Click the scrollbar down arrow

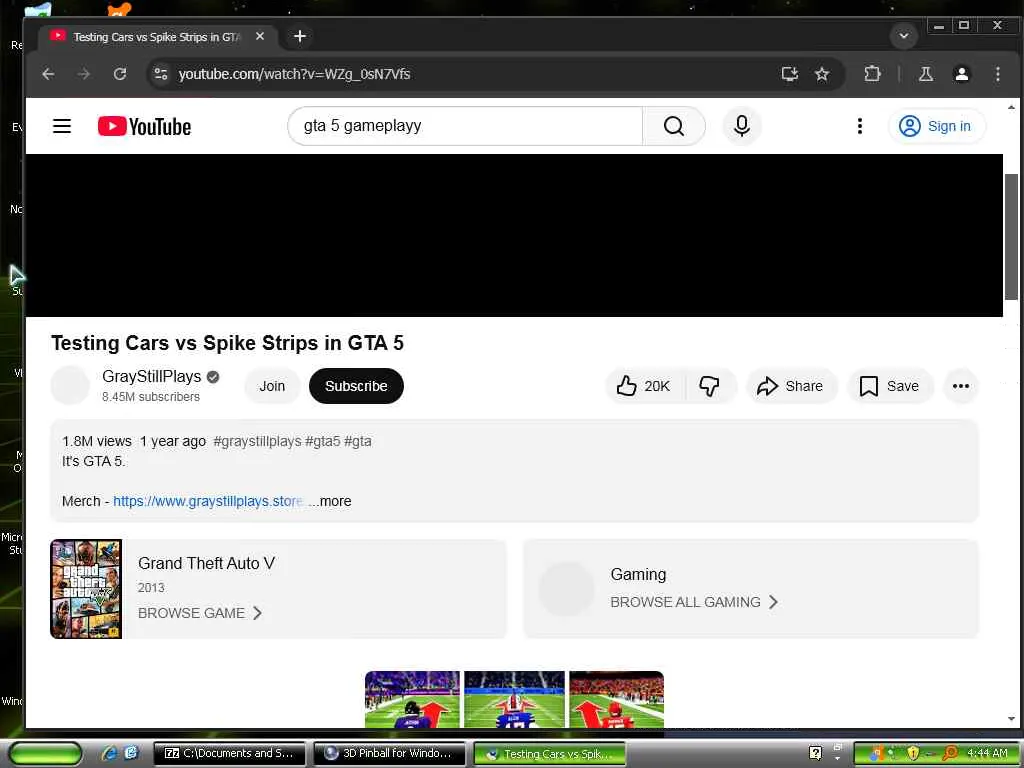click(1011, 719)
